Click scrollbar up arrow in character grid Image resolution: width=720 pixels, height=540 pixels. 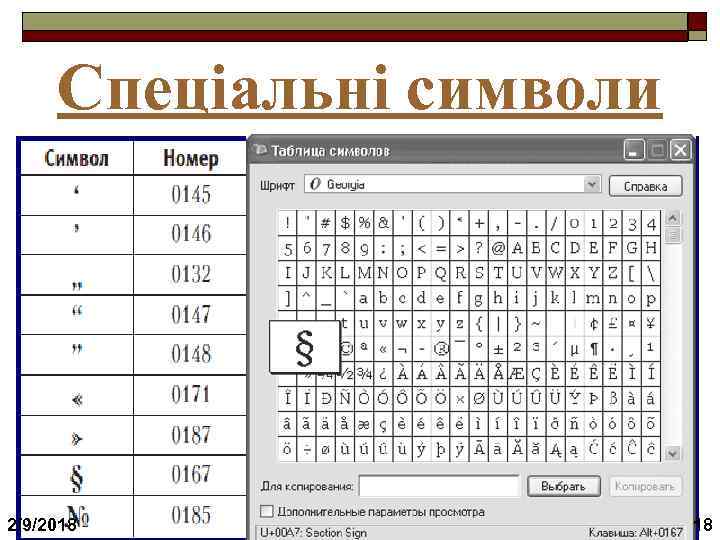pos(672,218)
